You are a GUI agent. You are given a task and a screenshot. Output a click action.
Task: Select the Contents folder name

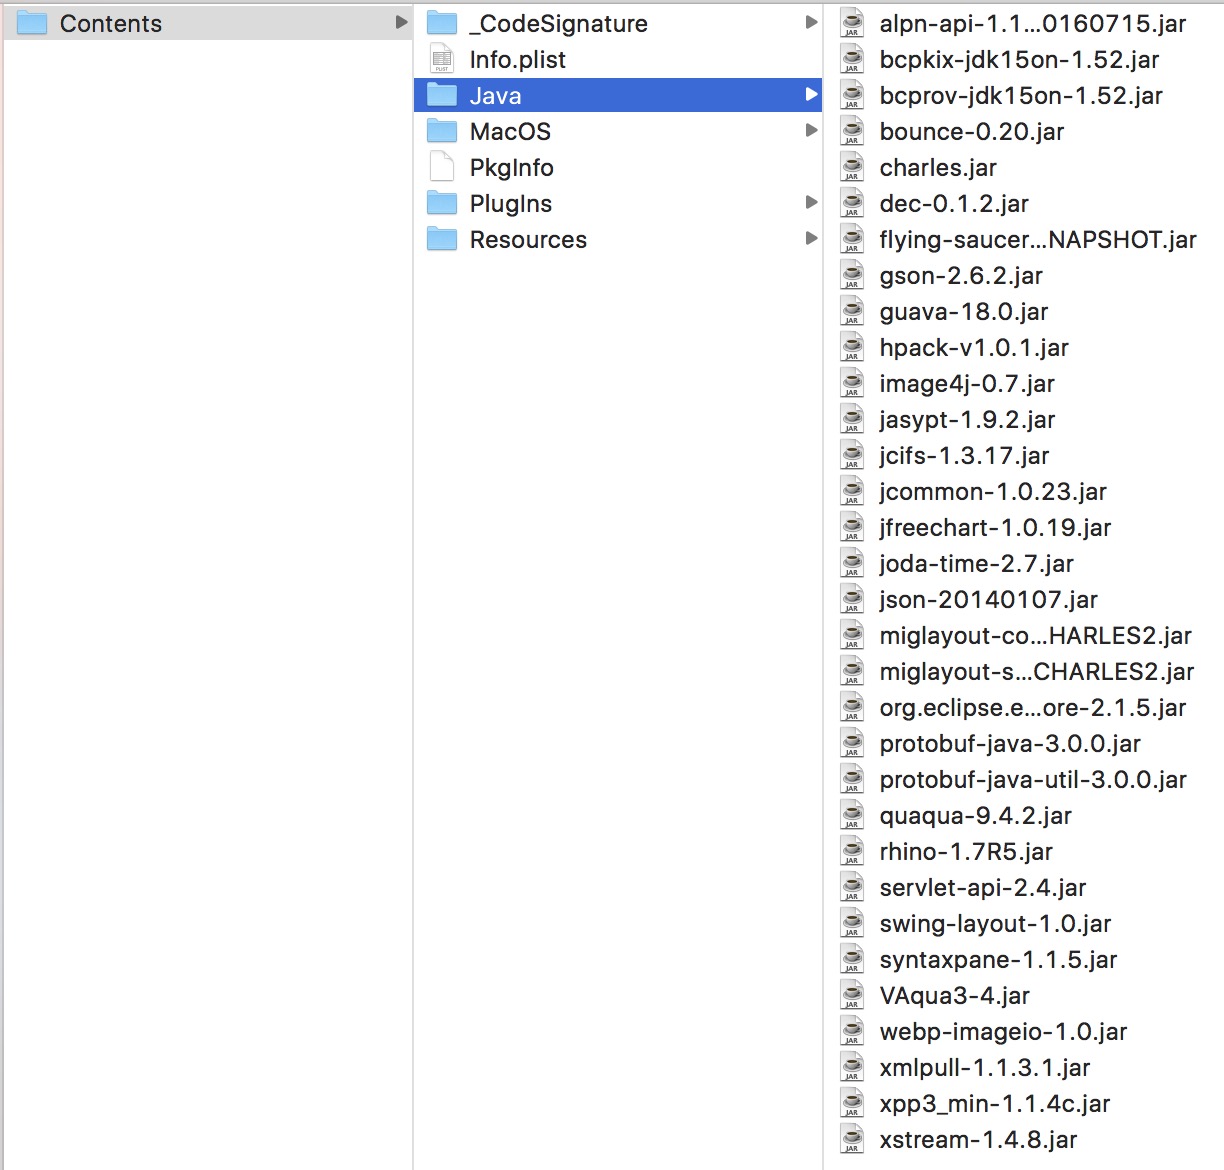(111, 24)
